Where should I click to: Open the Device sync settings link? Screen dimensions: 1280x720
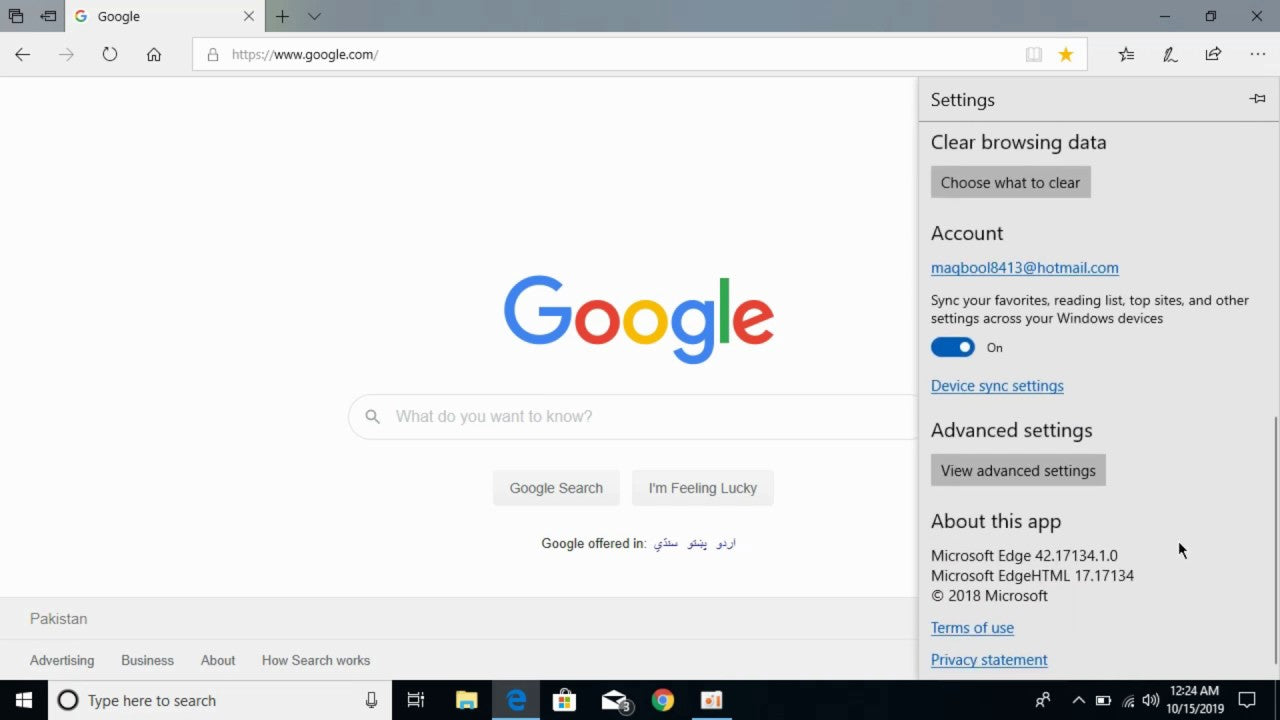(997, 385)
